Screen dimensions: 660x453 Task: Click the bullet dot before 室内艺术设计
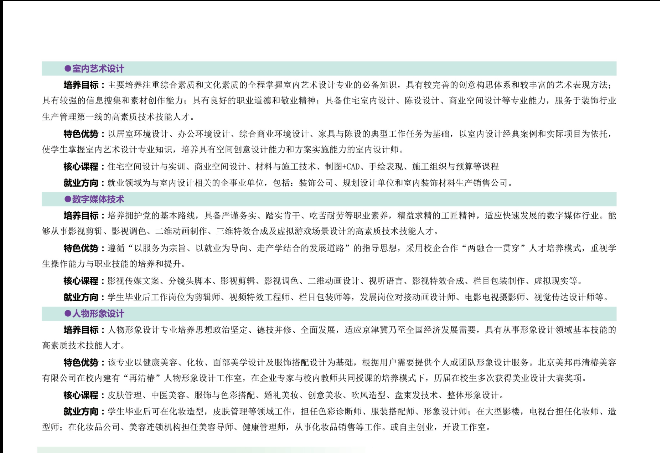(x=67, y=69)
